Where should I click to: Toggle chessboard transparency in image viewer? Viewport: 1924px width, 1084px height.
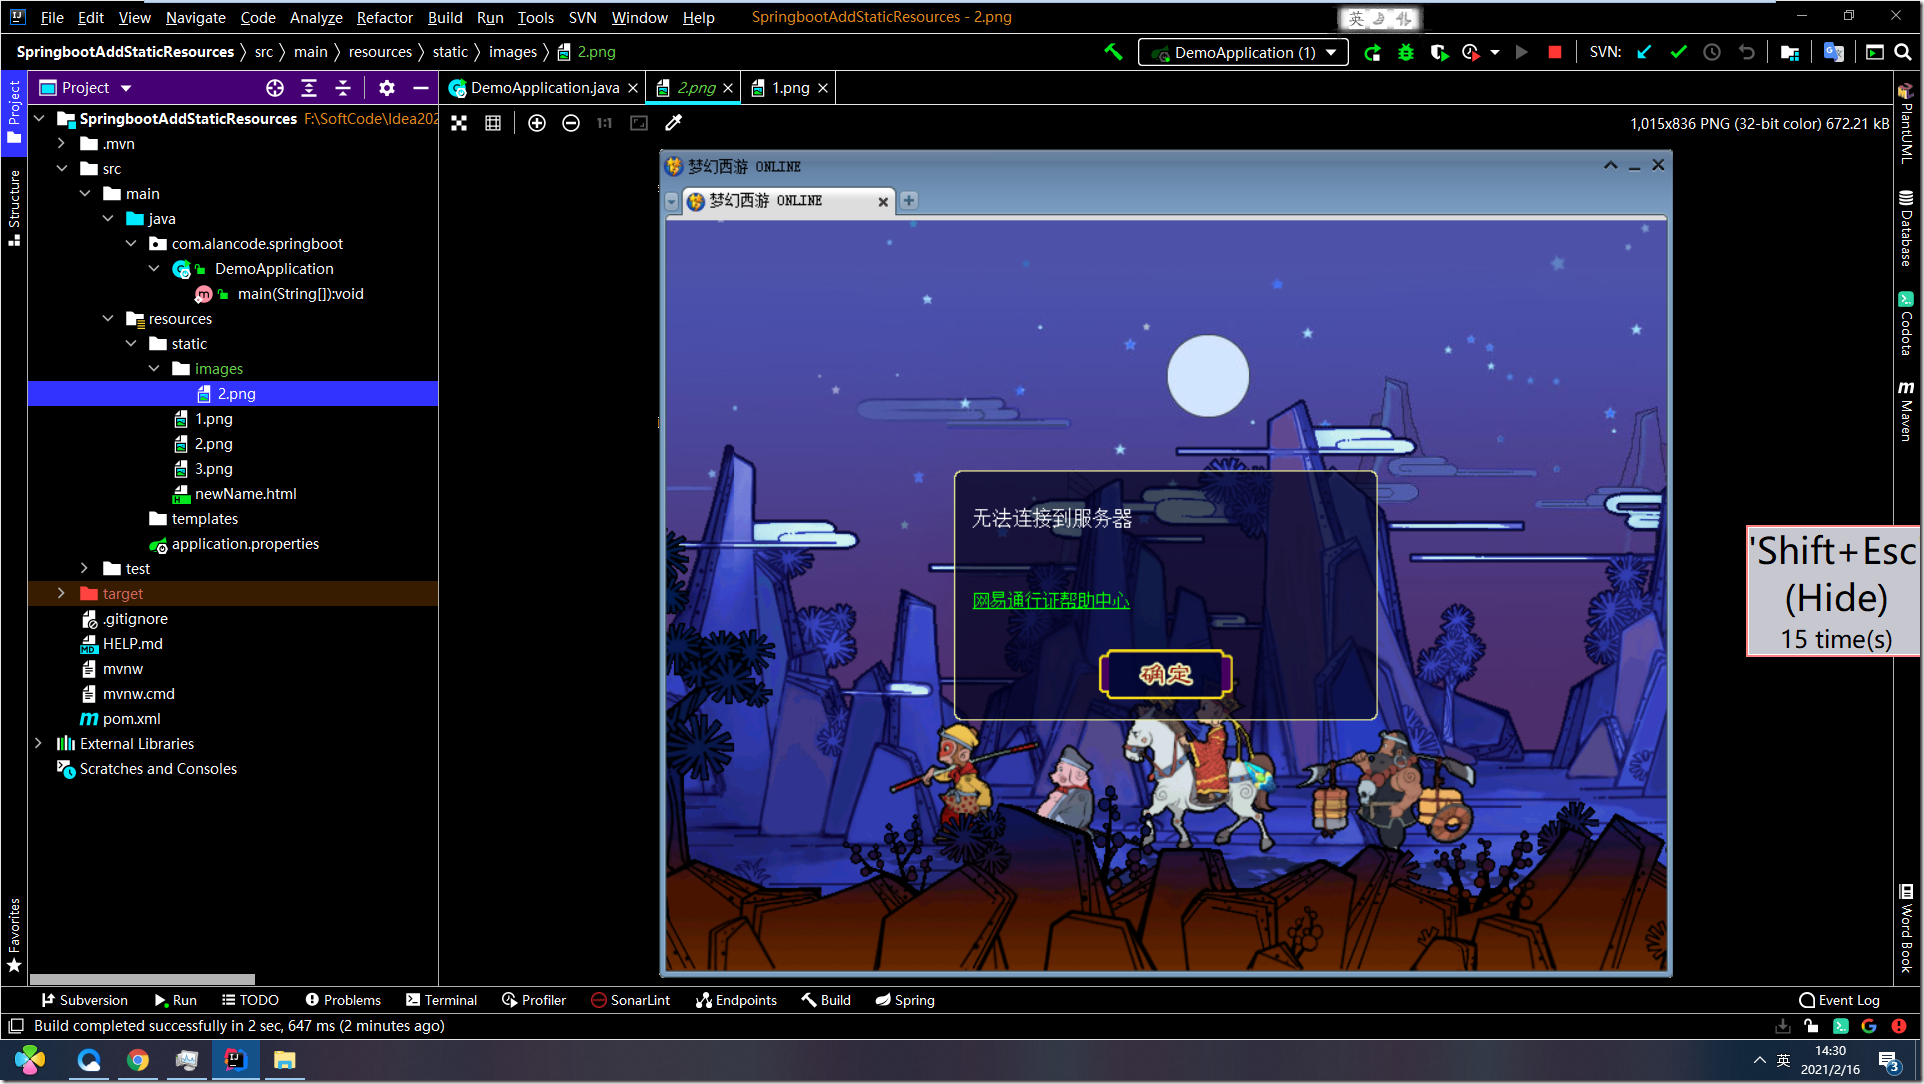[x=459, y=123]
